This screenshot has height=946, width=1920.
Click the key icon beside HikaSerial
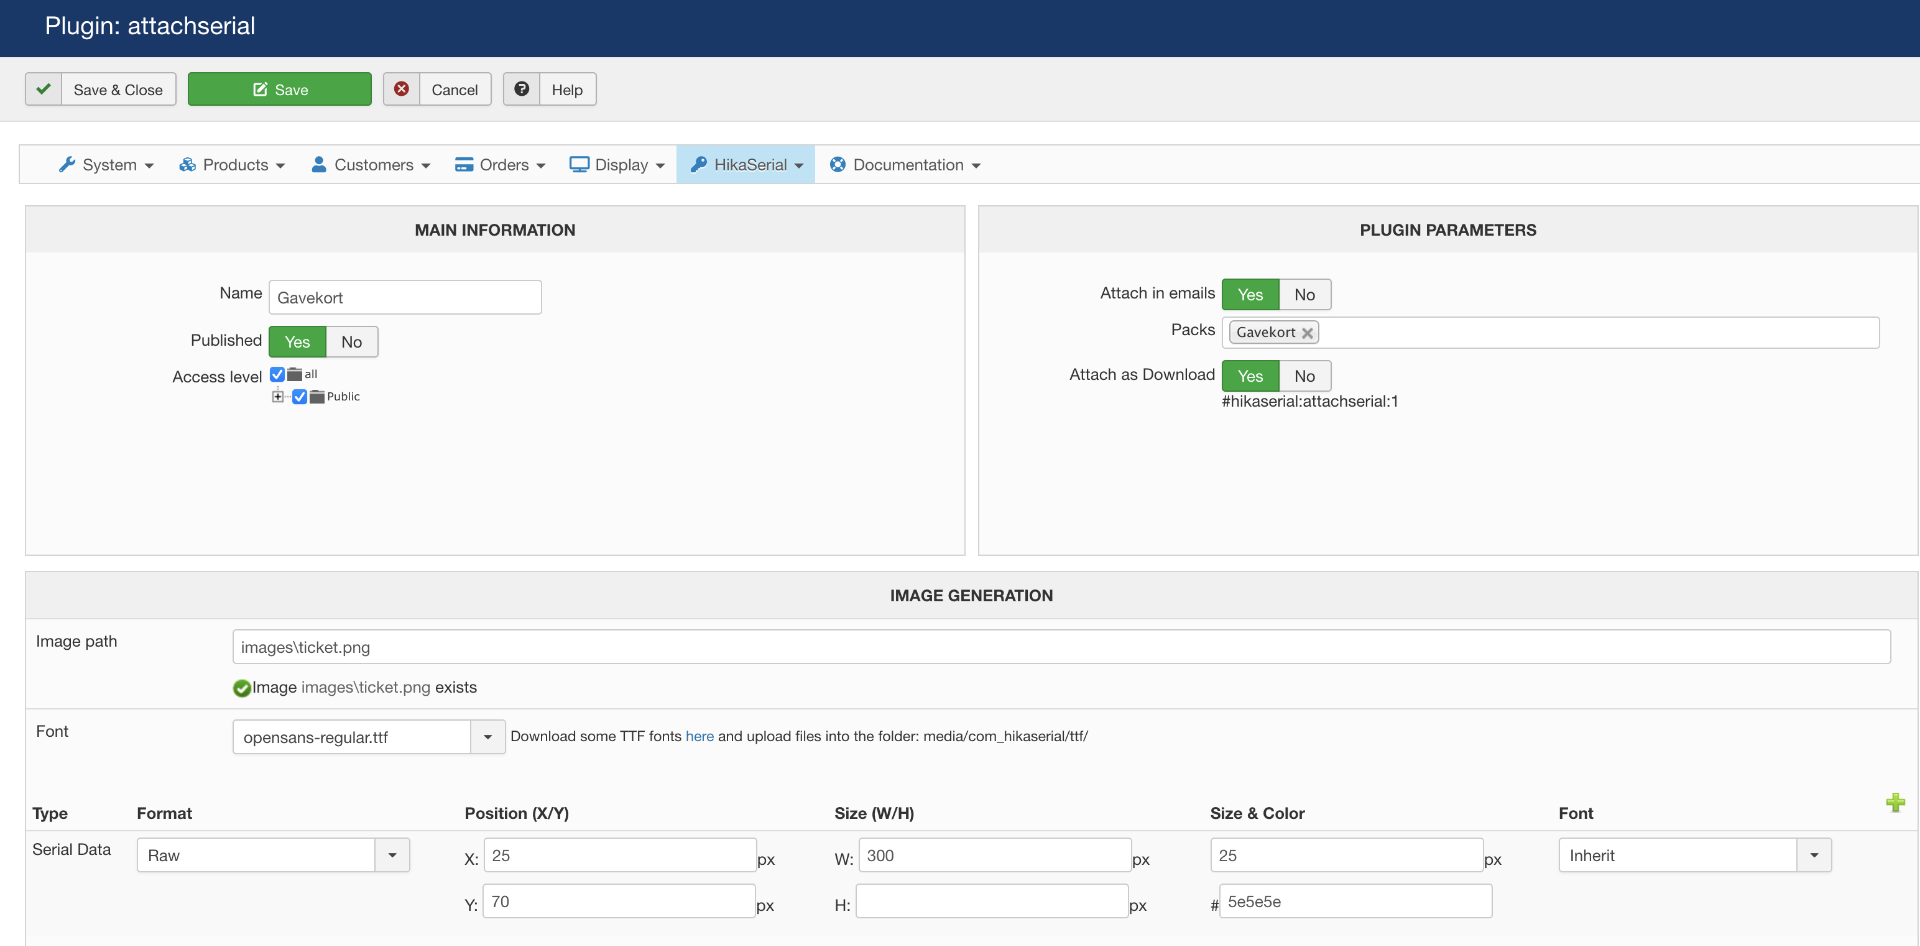pos(699,164)
